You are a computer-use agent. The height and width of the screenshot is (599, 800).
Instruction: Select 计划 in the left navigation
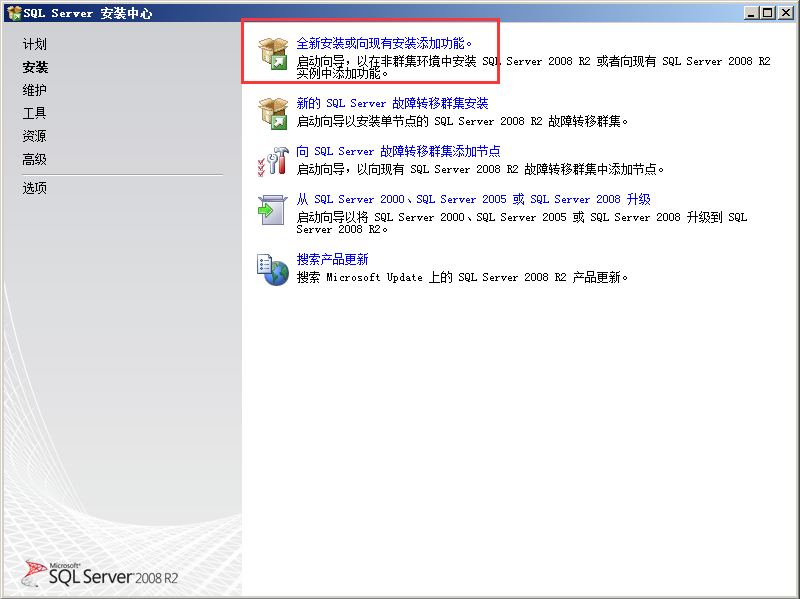click(x=35, y=44)
